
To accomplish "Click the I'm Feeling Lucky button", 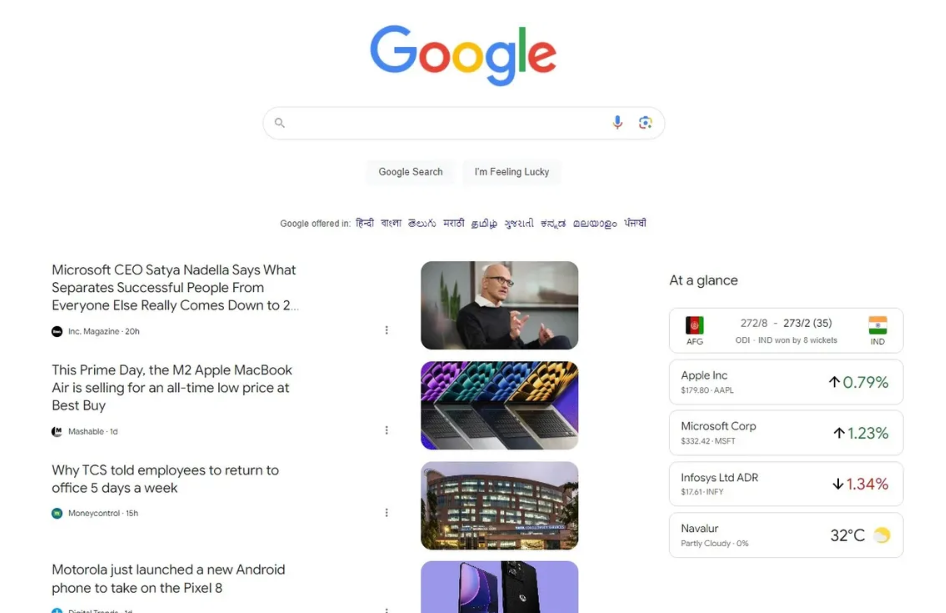I will pos(512,172).
